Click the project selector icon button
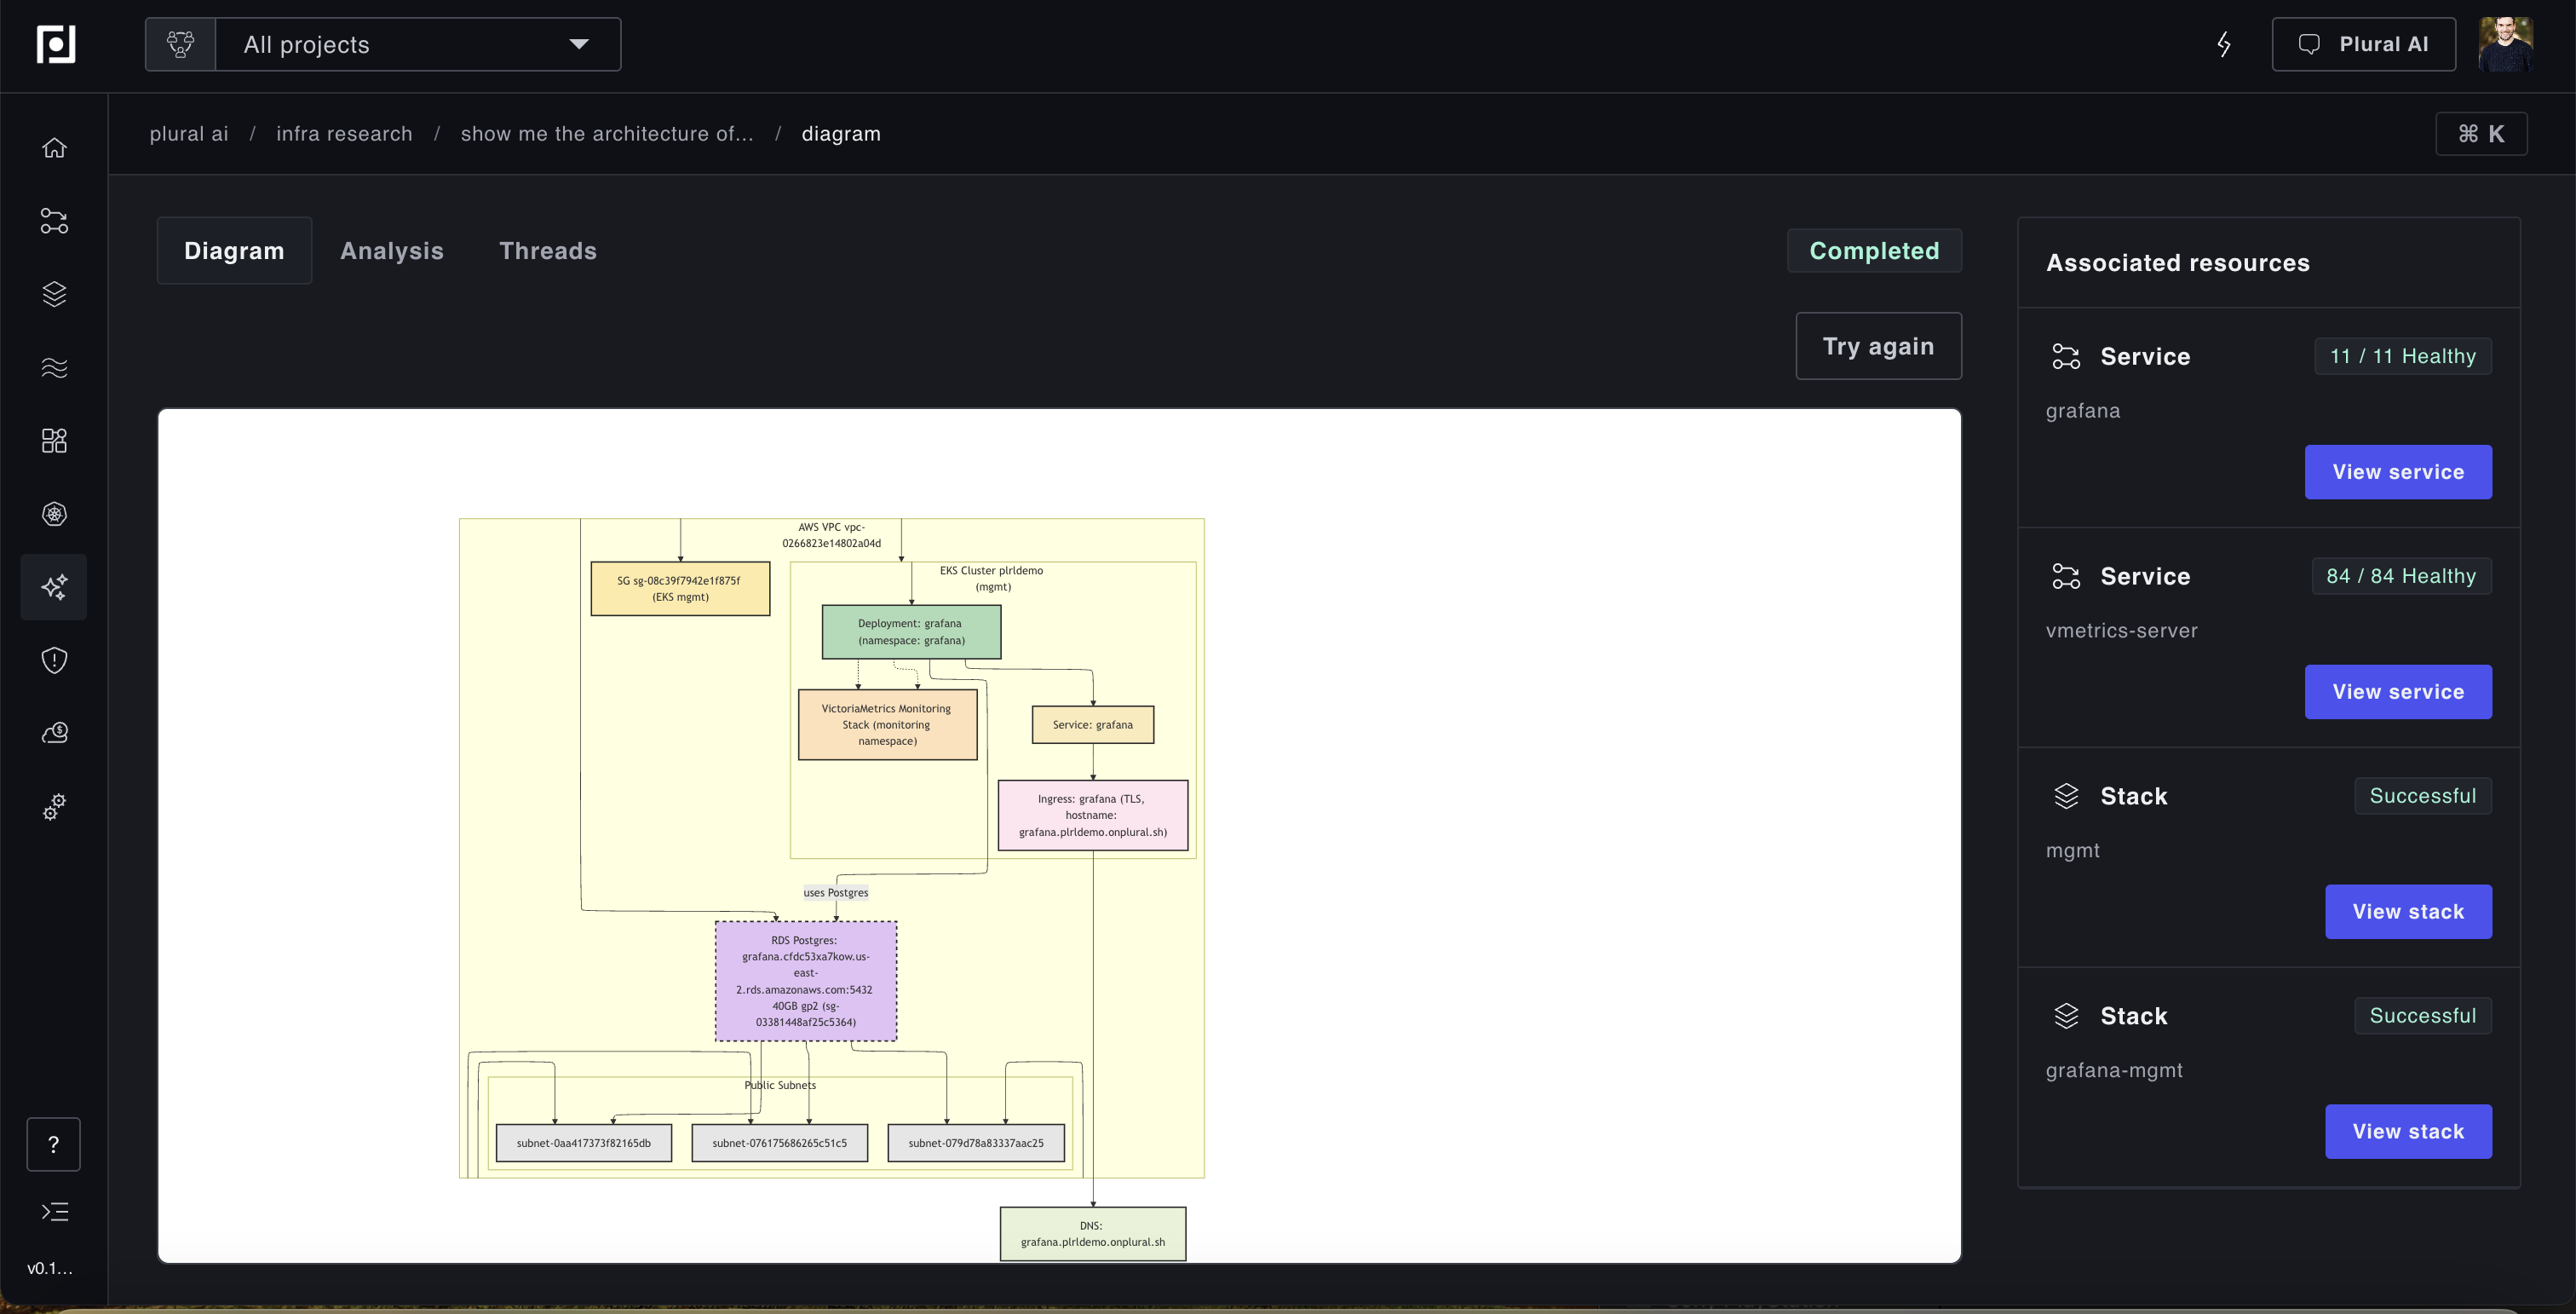This screenshot has width=2576, height=1314. point(181,44)
